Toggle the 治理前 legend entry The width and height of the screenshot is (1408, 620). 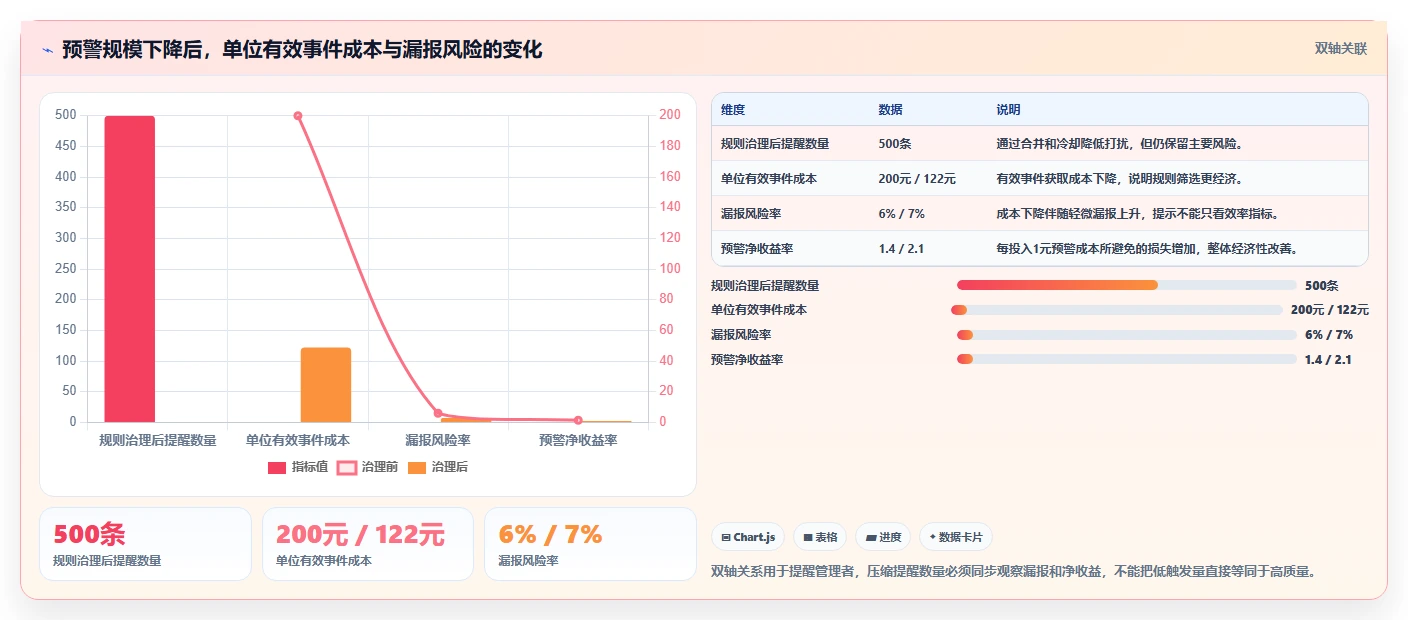pyautogui.click(x=367, y=467)
